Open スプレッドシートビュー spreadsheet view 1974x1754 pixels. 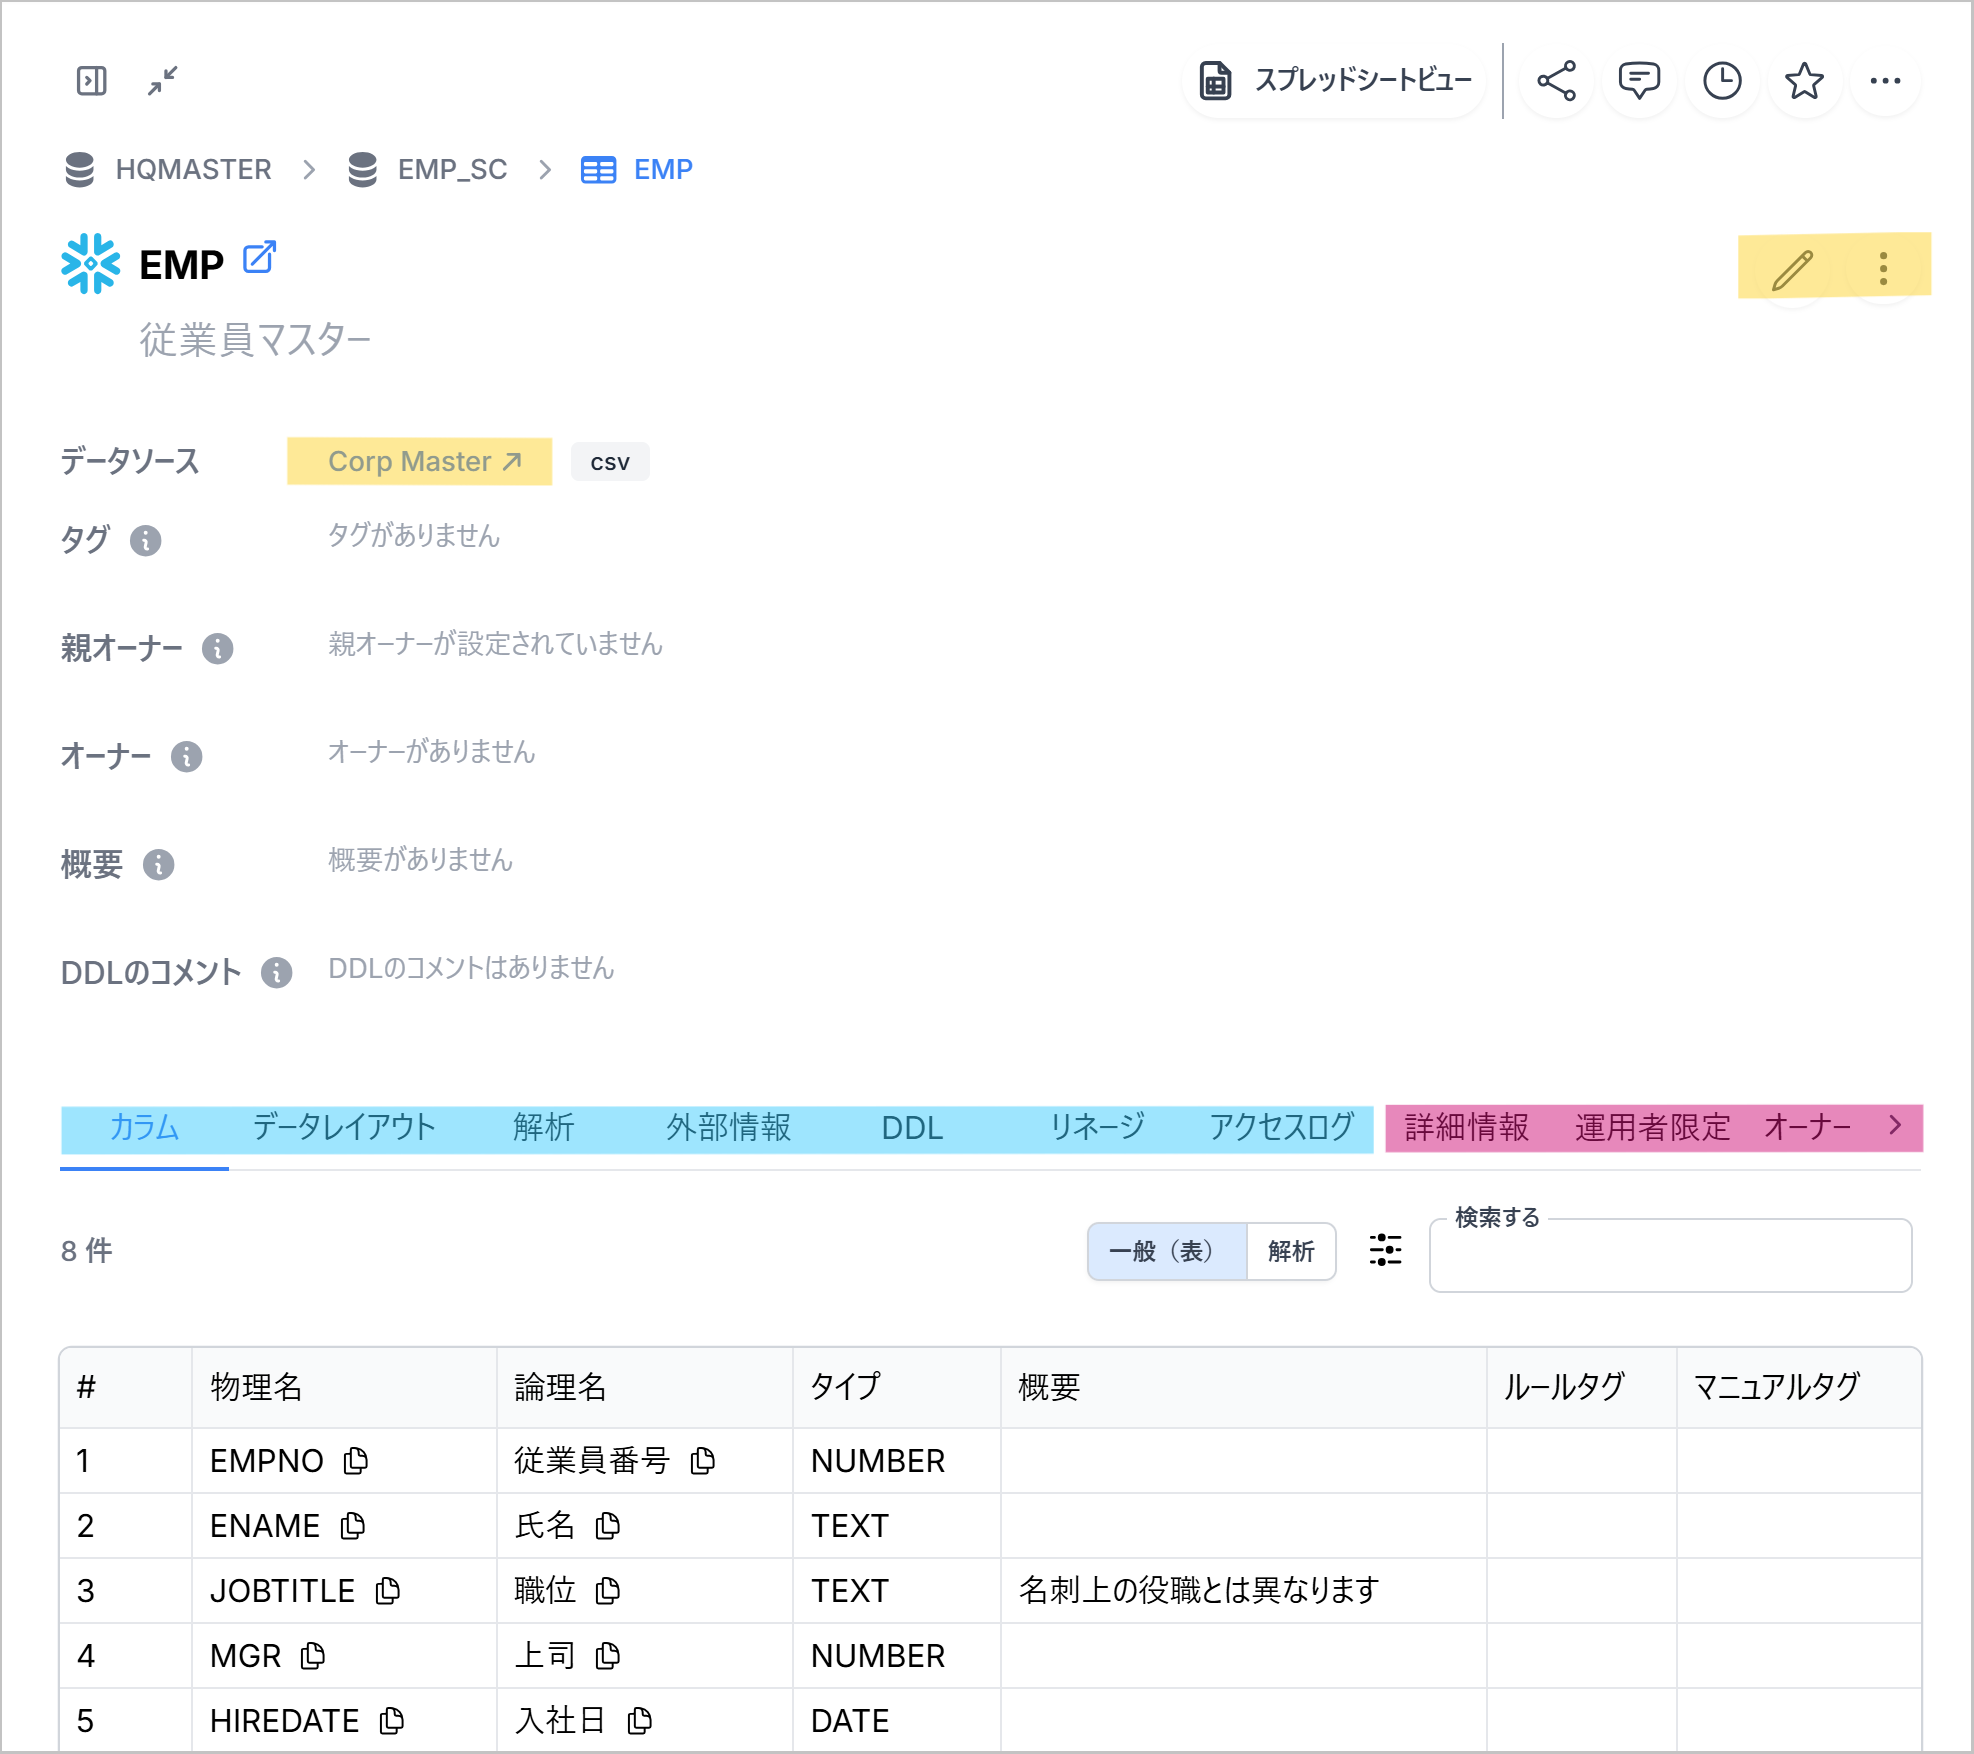click(1335, 81)
